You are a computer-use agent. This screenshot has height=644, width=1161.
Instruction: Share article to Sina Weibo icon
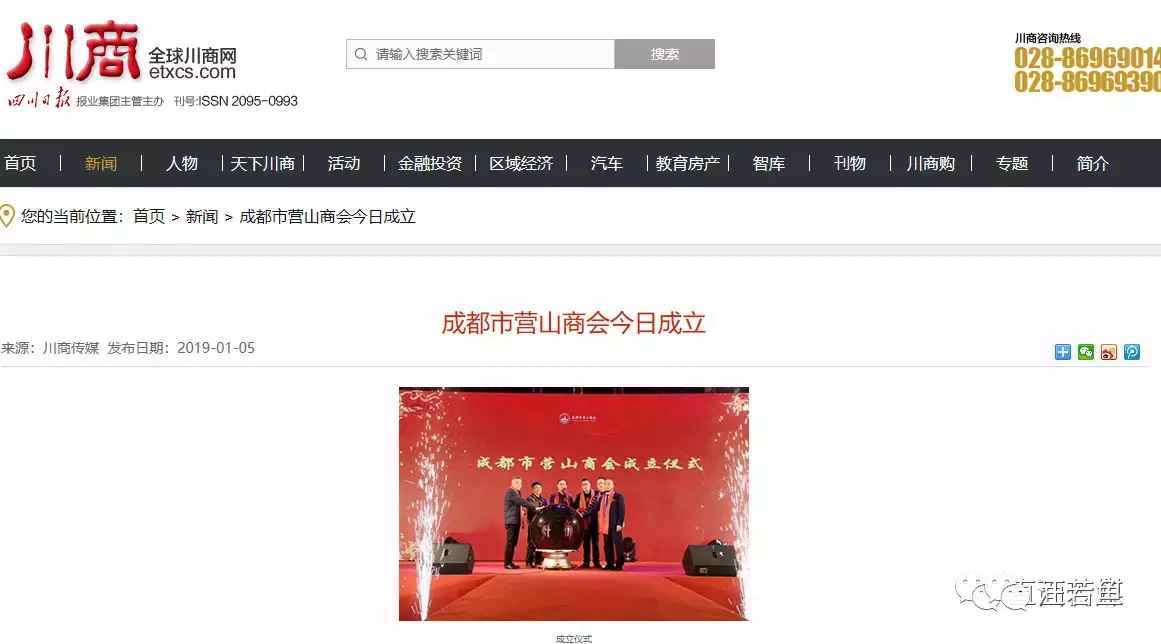[x=1108, y=352]
